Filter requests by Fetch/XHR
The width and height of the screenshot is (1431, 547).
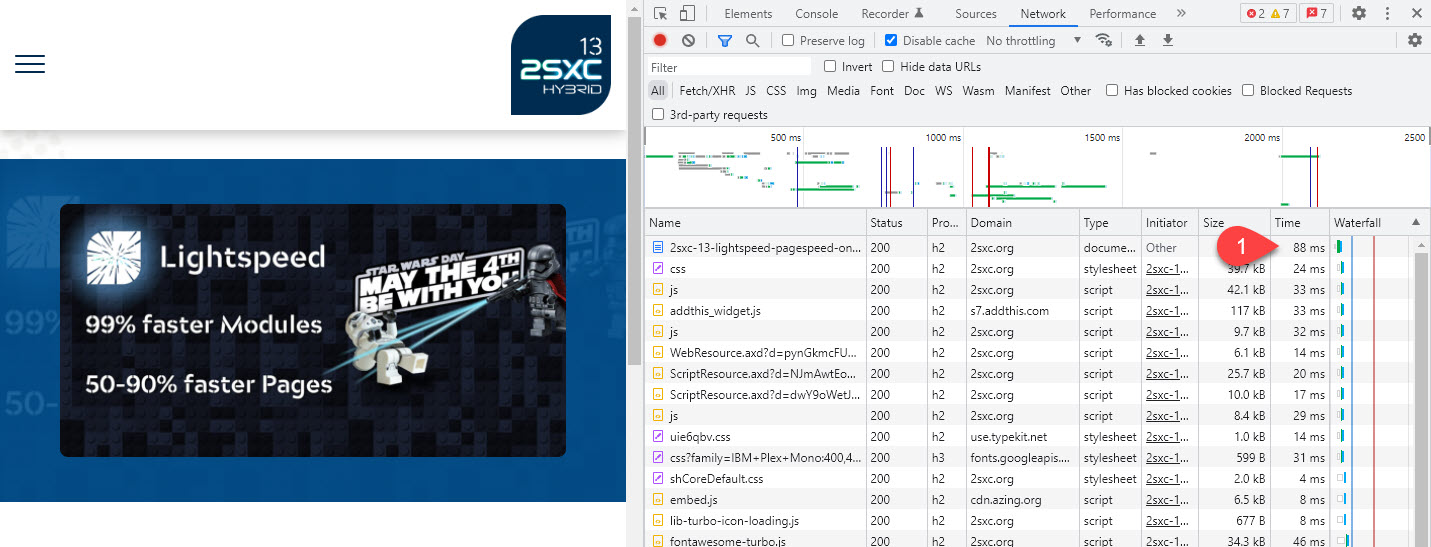[707, 91]
